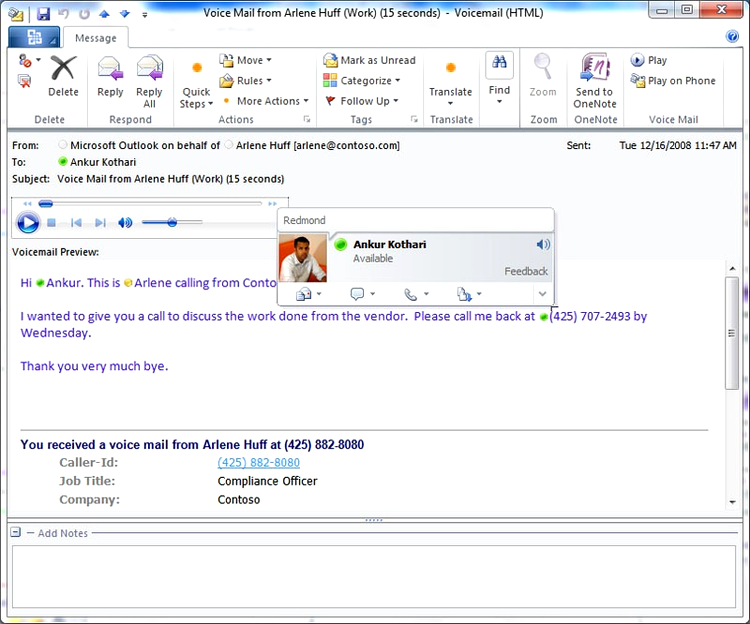Image resolution: width=750 pixels, height=624 pixels.
Task: Click the Quick Steps icon
Action: pyautogui.click(x=197, y=67)
